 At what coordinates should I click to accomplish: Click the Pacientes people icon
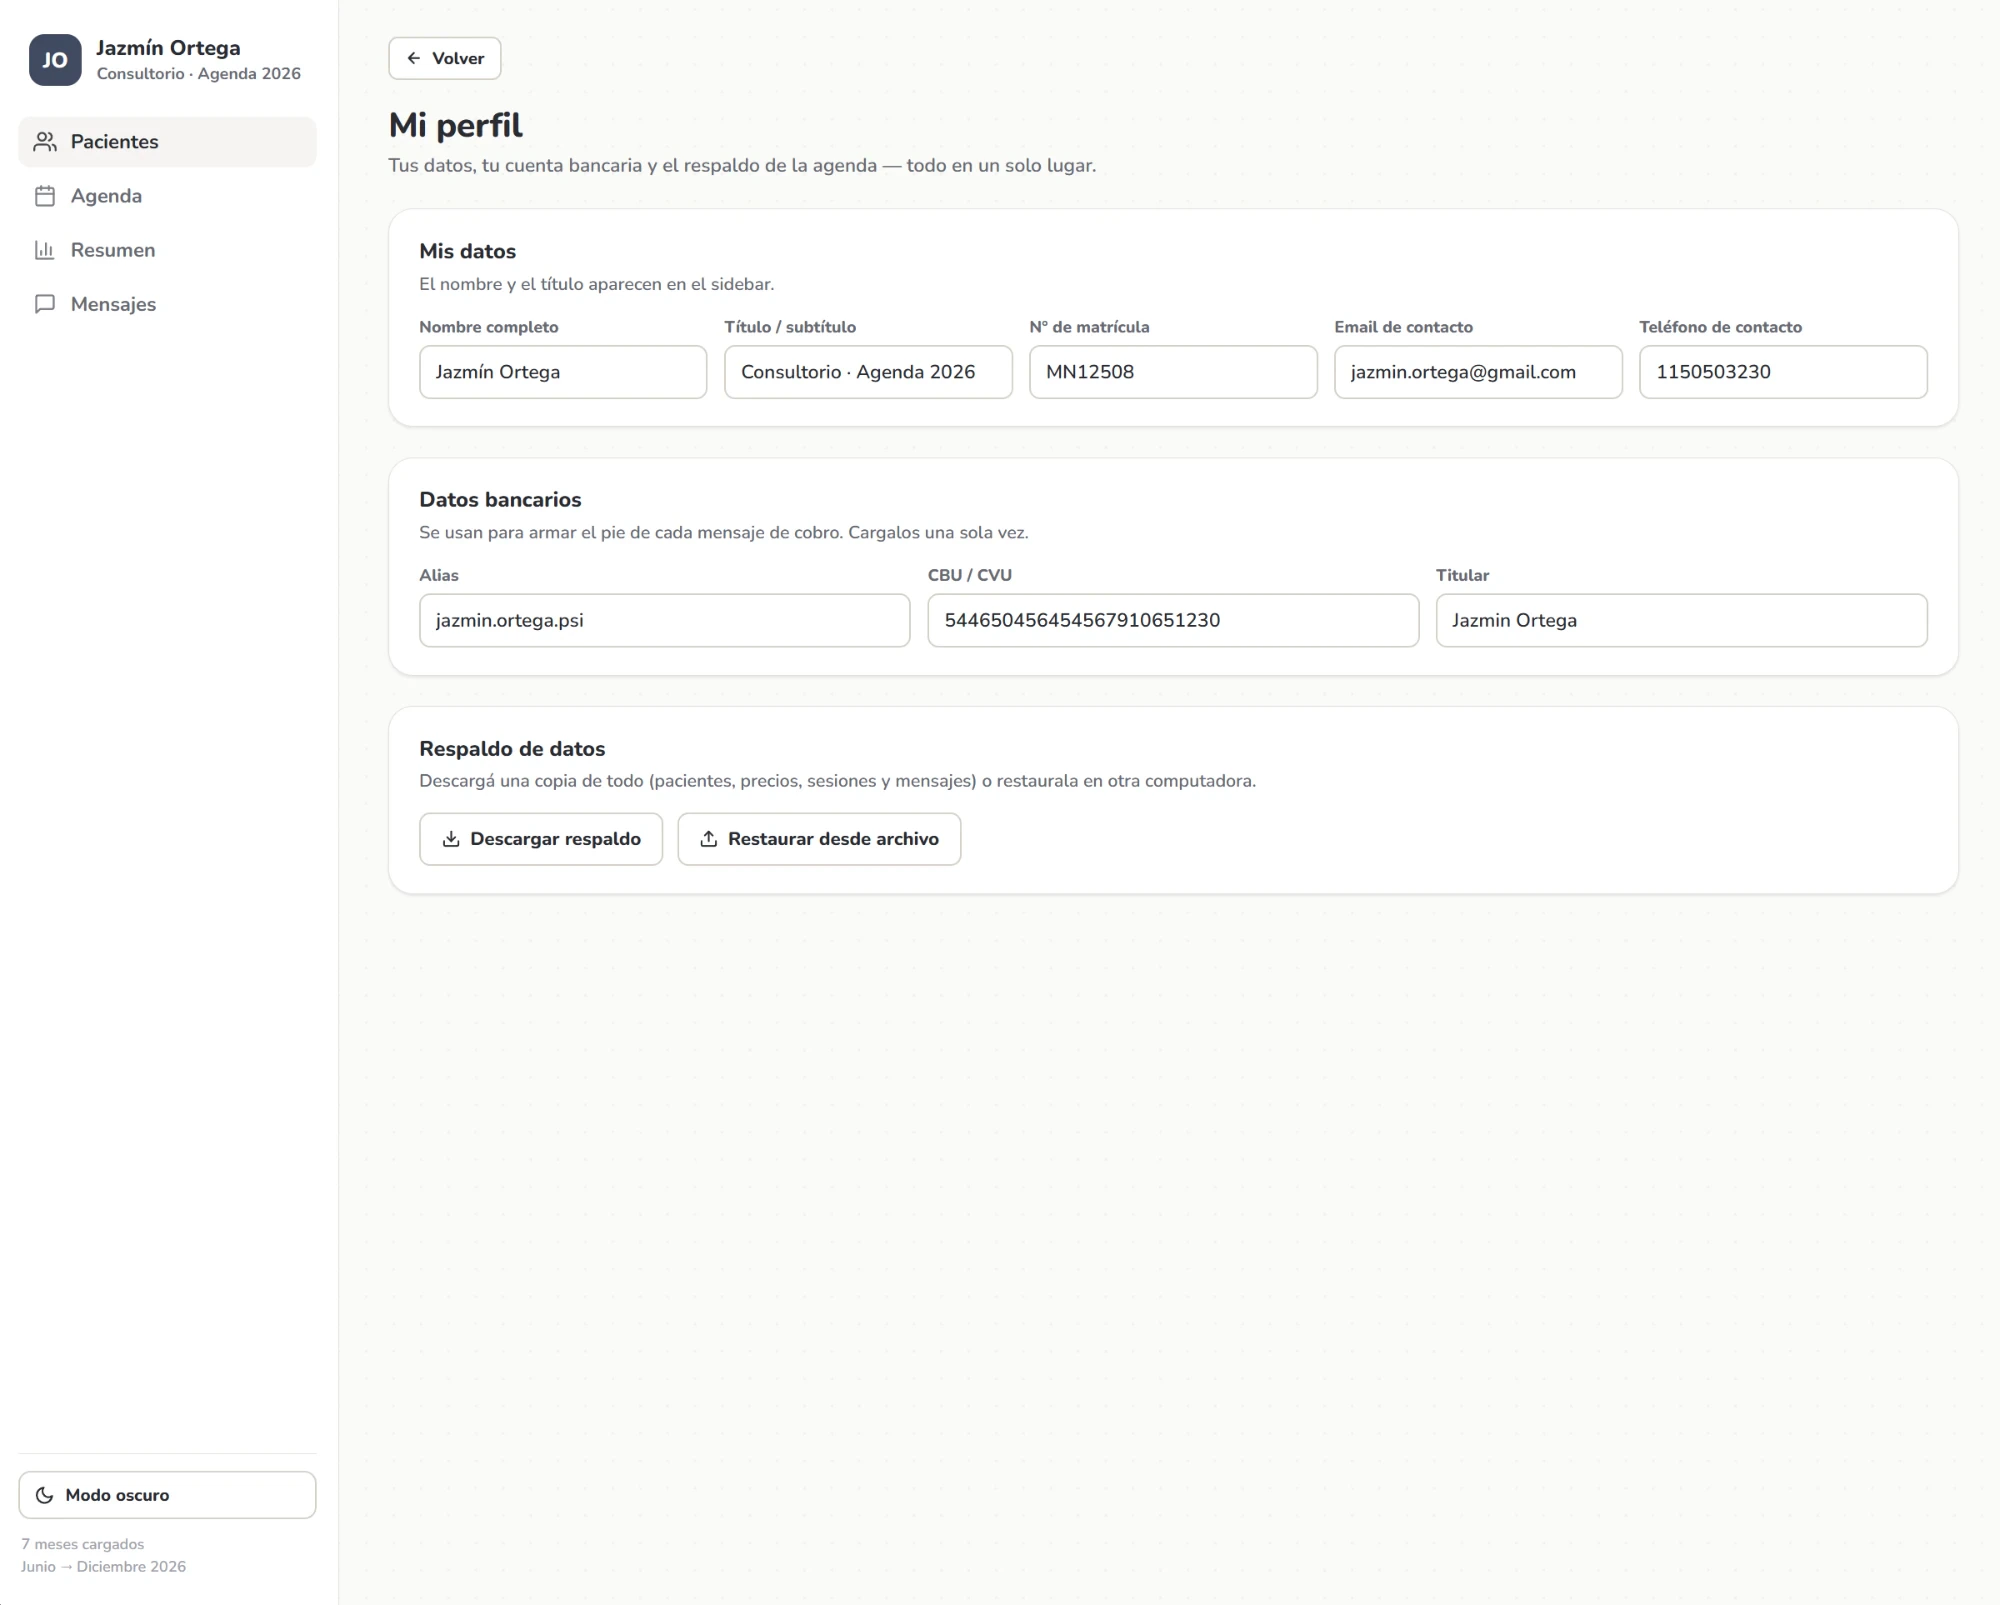pos(45,142)
